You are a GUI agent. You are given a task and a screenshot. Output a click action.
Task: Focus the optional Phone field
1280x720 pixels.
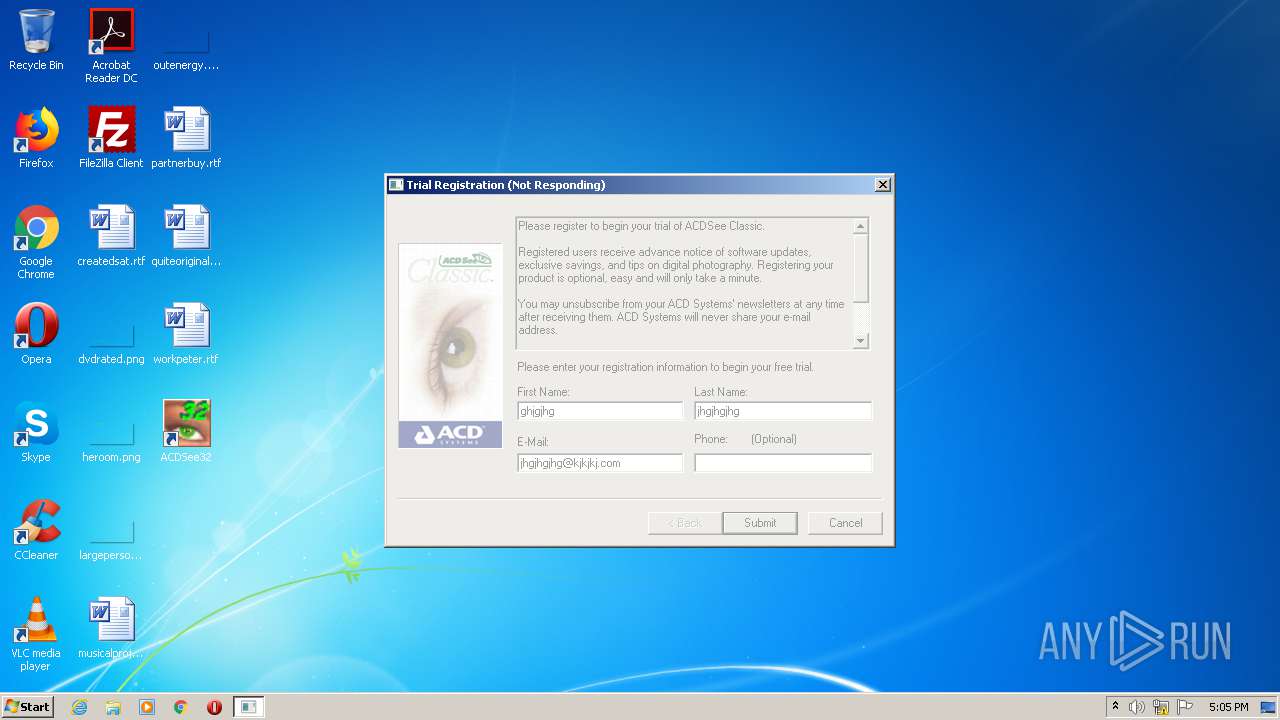click(783, 463)
